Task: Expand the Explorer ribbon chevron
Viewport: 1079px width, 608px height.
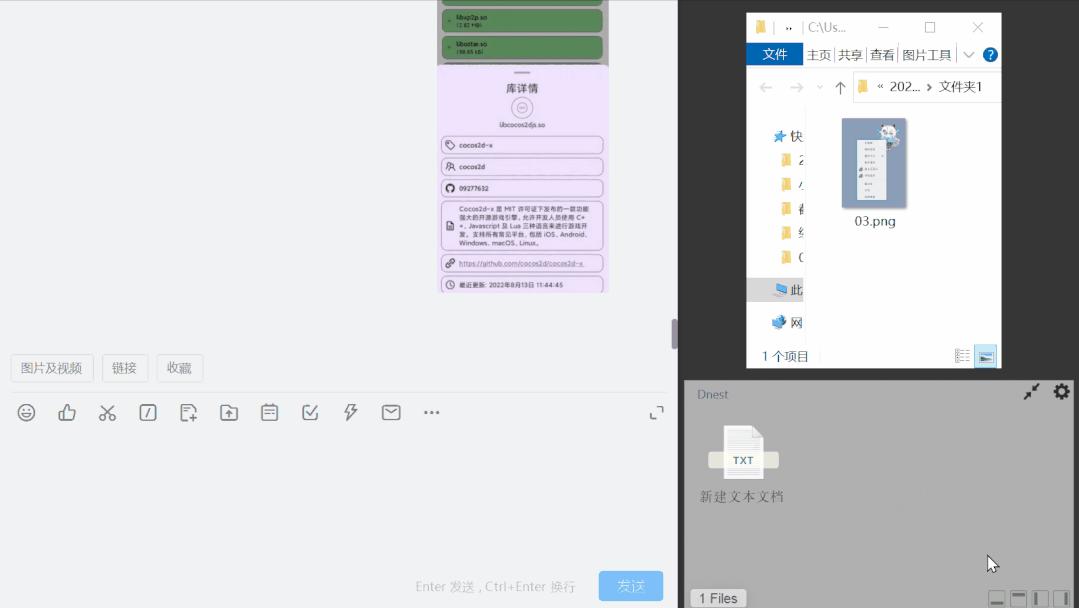Action: pos(968,55)
